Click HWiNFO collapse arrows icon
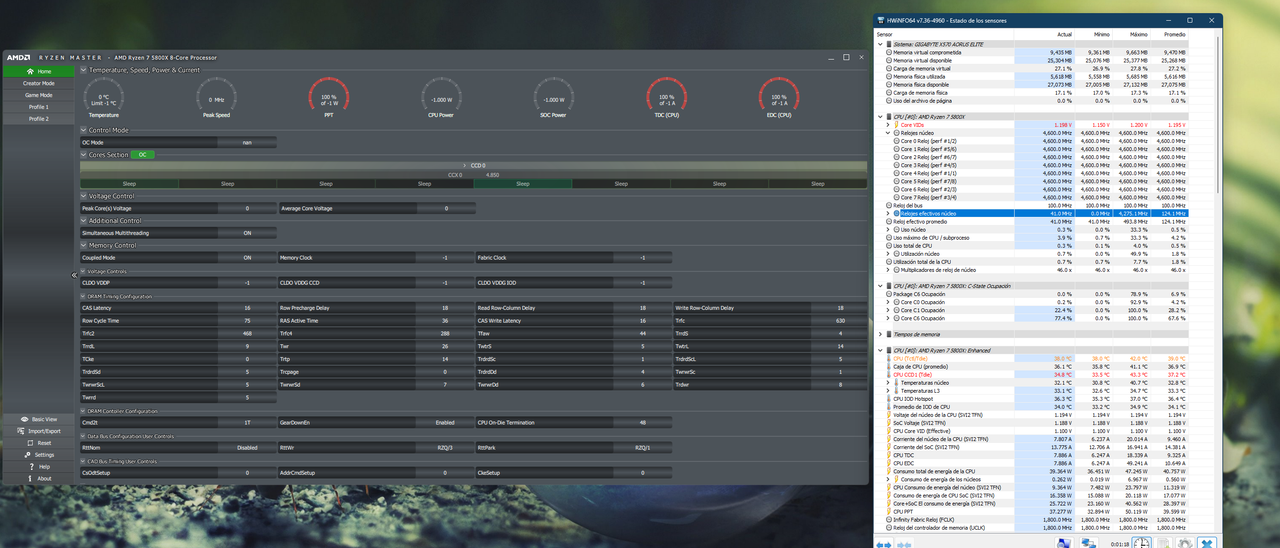Viewport: 1280px width, 548px height. 905,543
